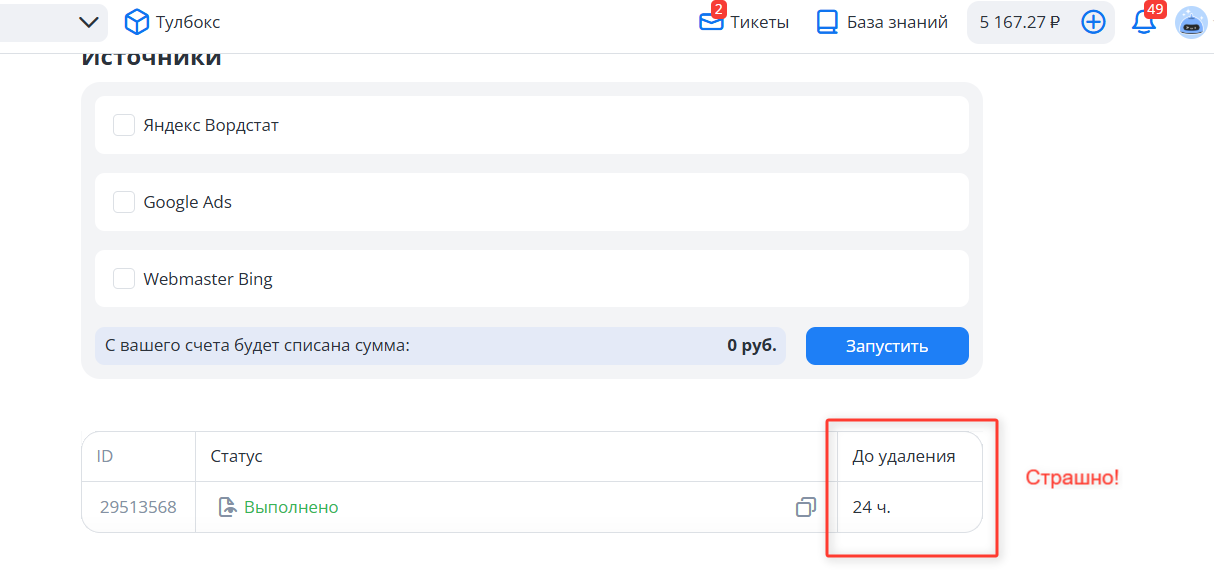Open База знаний book icon

tap(827, 22)
